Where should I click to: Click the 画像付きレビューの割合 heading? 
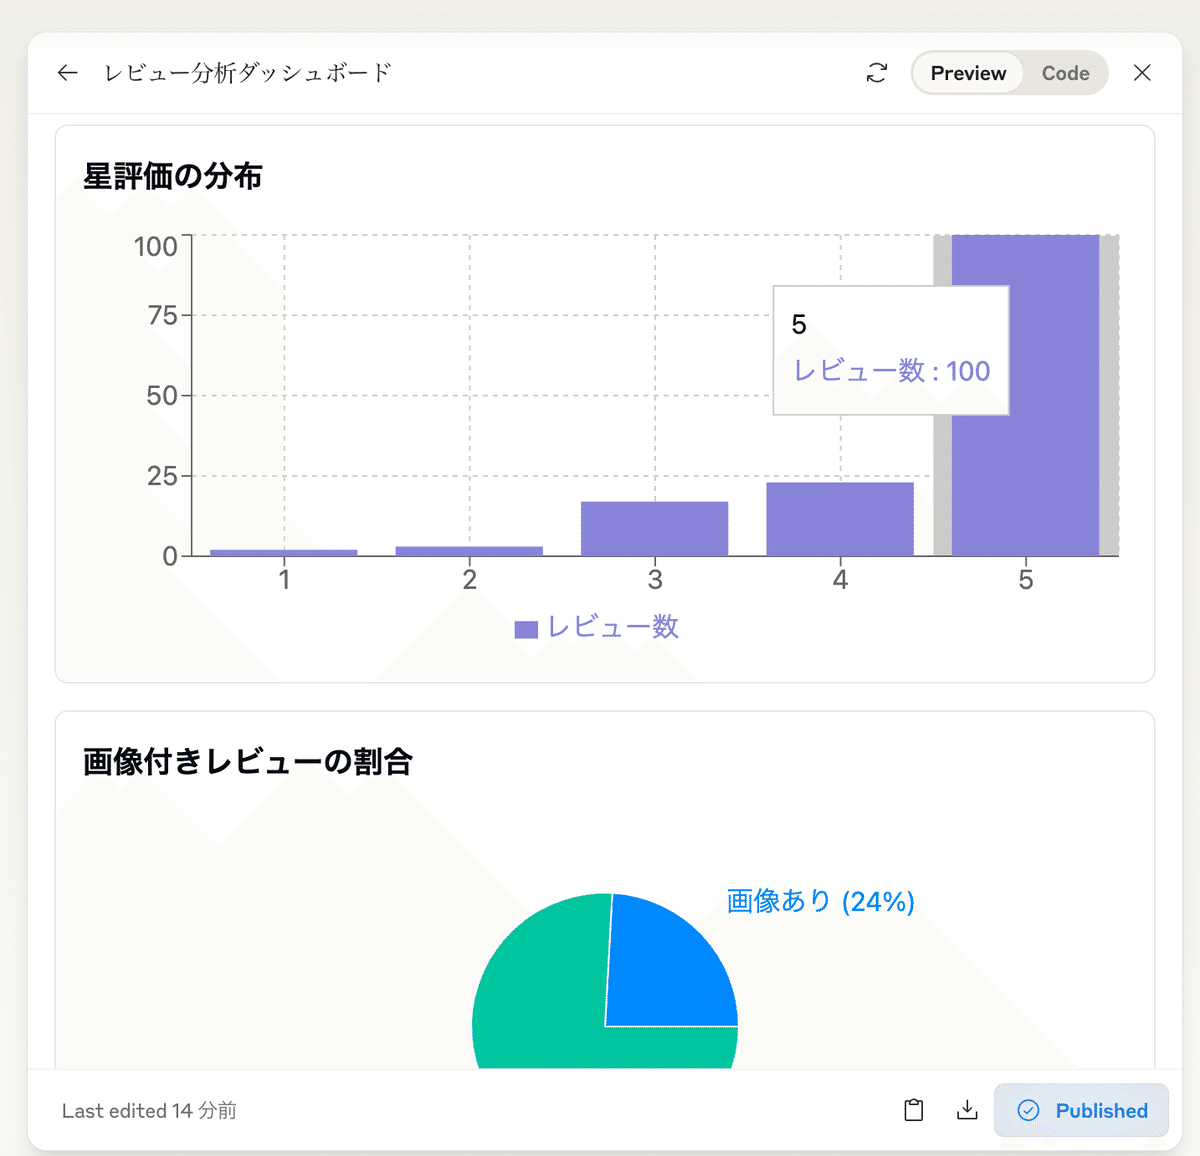point(247,762)
